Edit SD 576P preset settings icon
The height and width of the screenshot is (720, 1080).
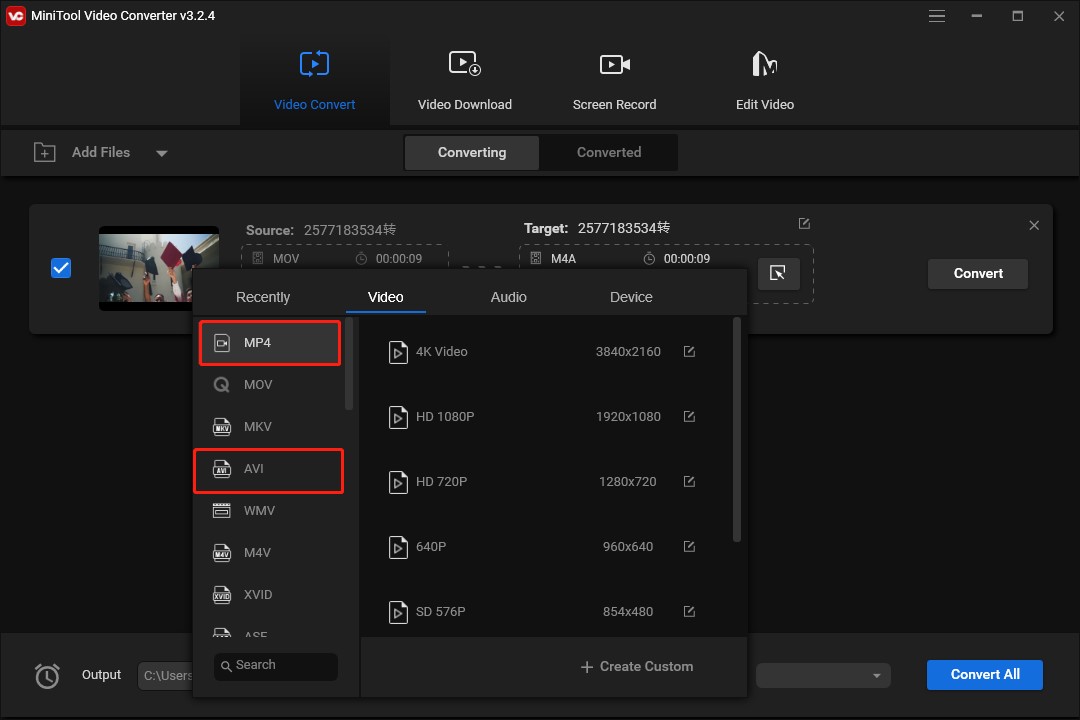click(x=689, y=611)
